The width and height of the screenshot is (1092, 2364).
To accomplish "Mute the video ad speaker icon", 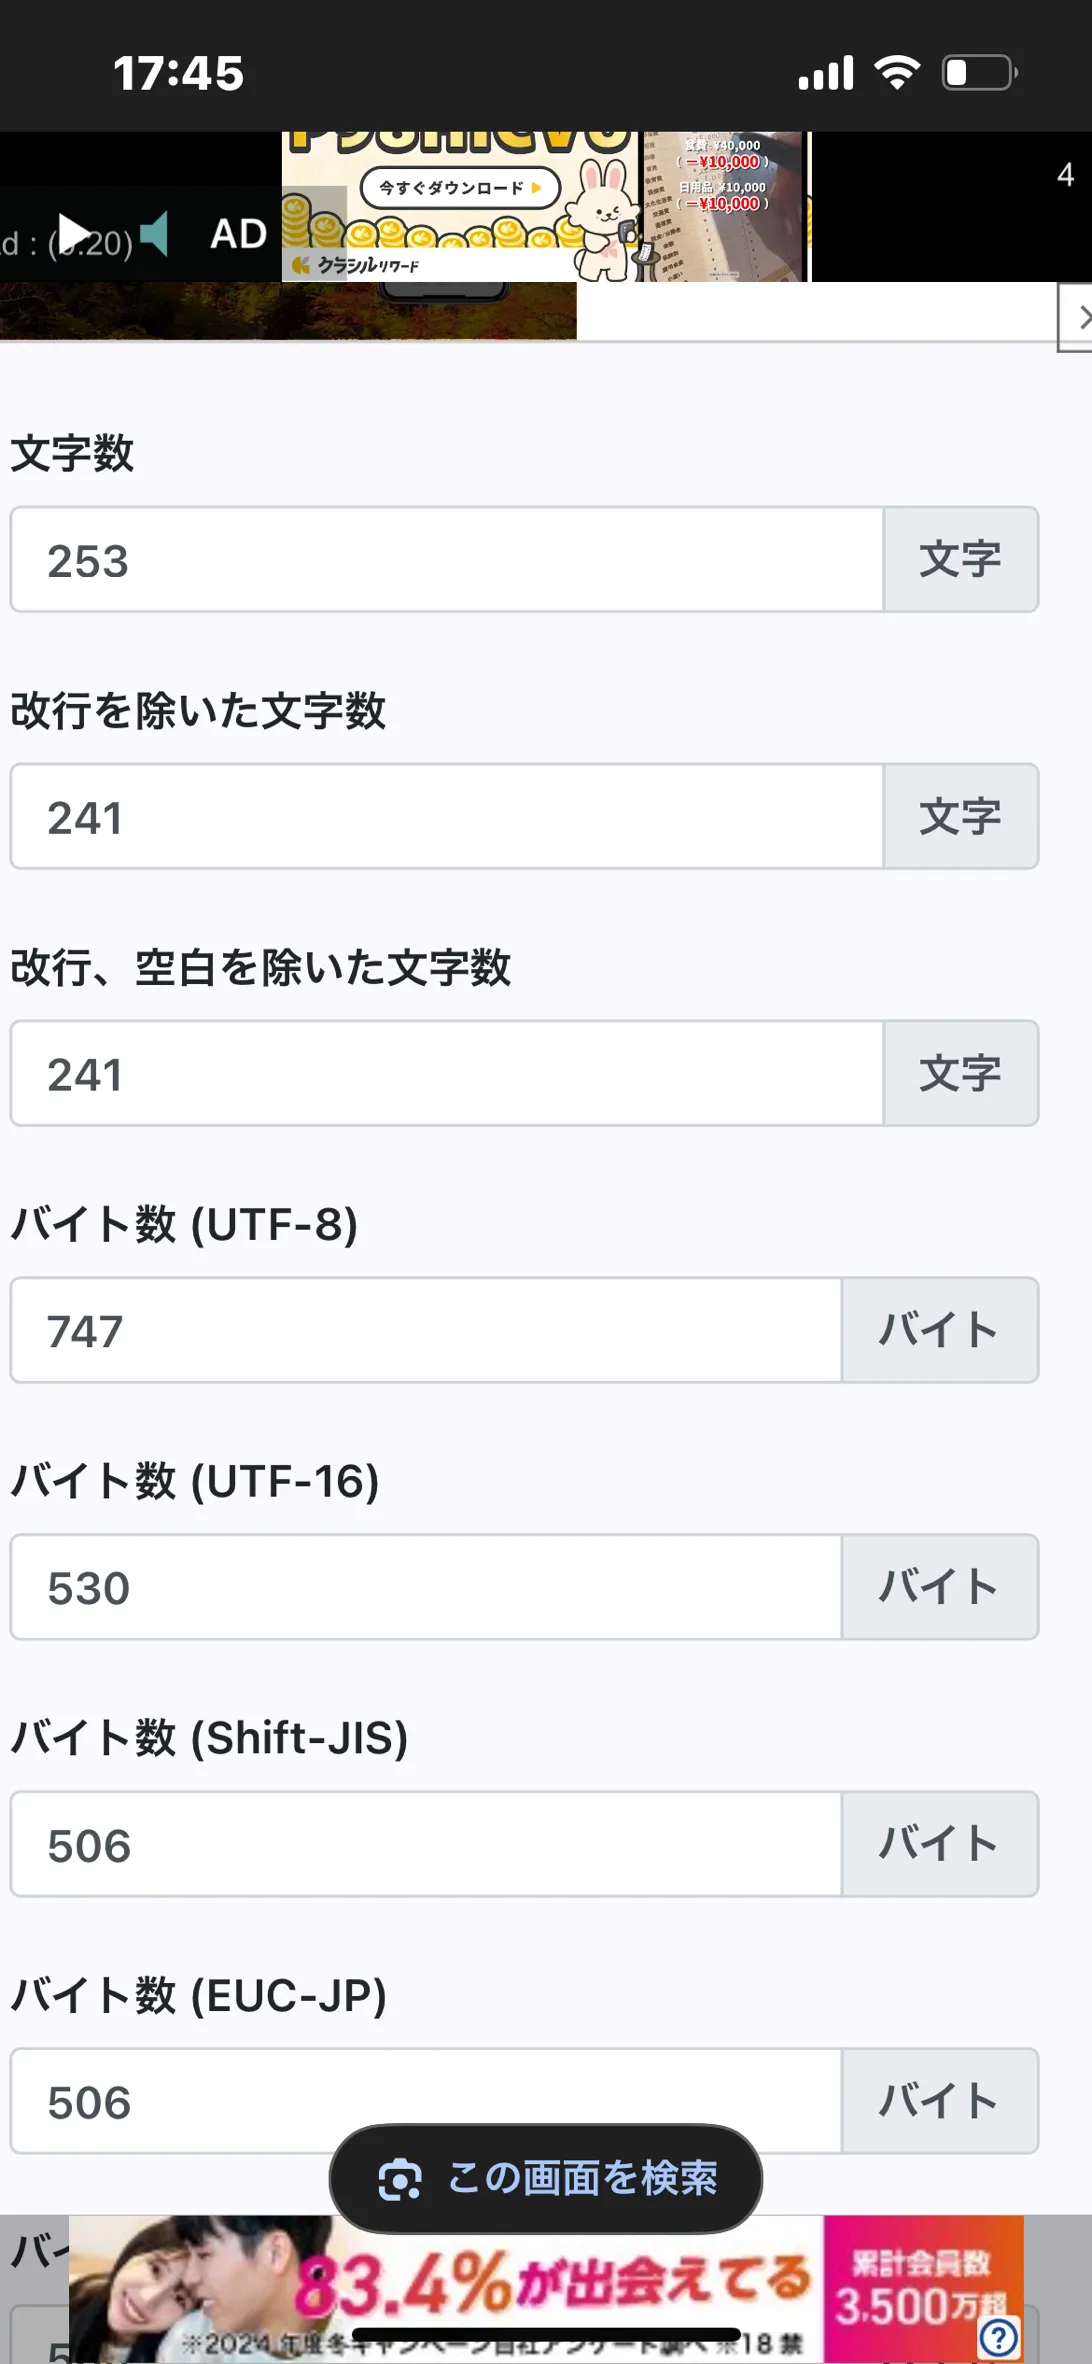I will point(154,234).
